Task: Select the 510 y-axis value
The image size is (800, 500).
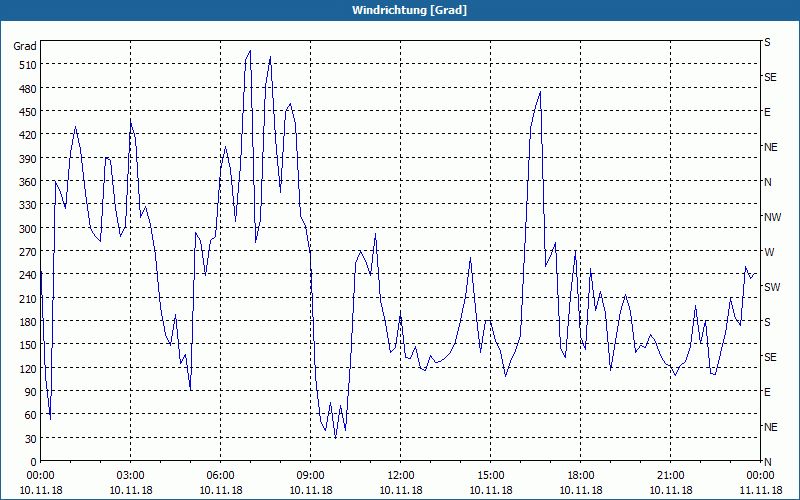Action: click(28, 65)
